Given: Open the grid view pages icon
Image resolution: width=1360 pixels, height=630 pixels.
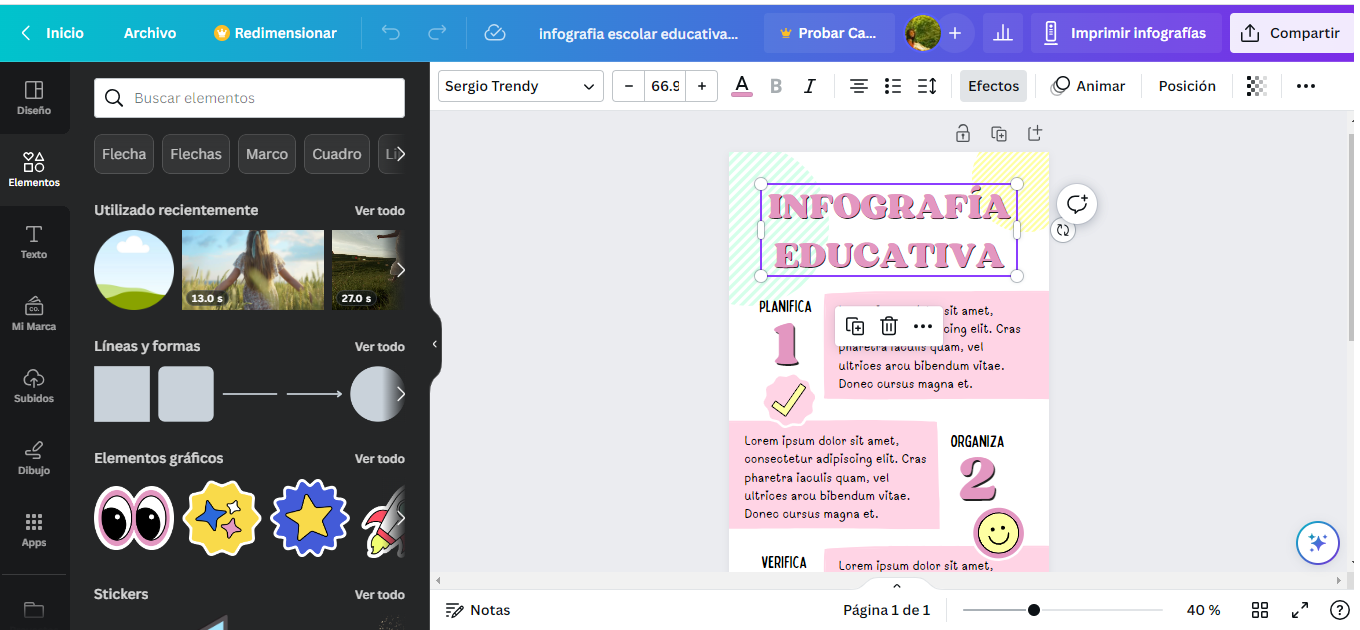Looking at the screenshot, I should coord(1260,610).
